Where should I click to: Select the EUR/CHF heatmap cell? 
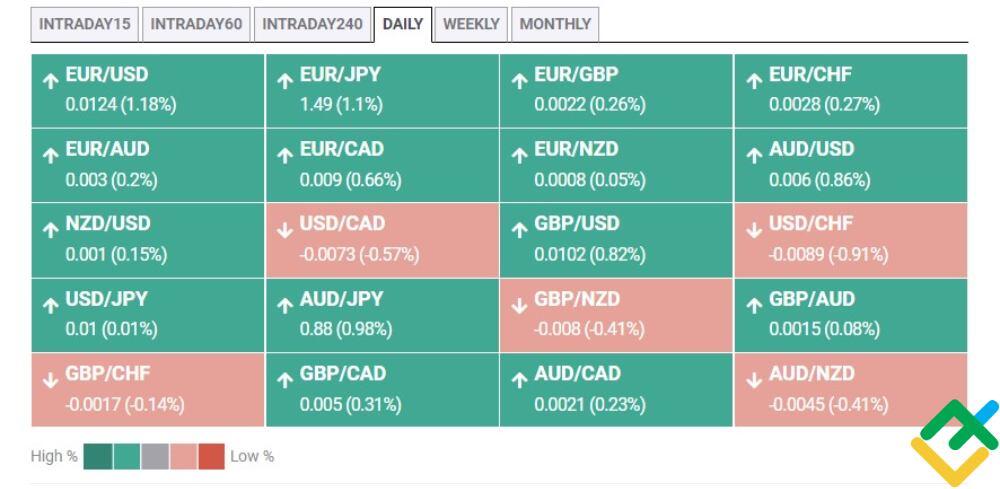click(x=851, y=91)
